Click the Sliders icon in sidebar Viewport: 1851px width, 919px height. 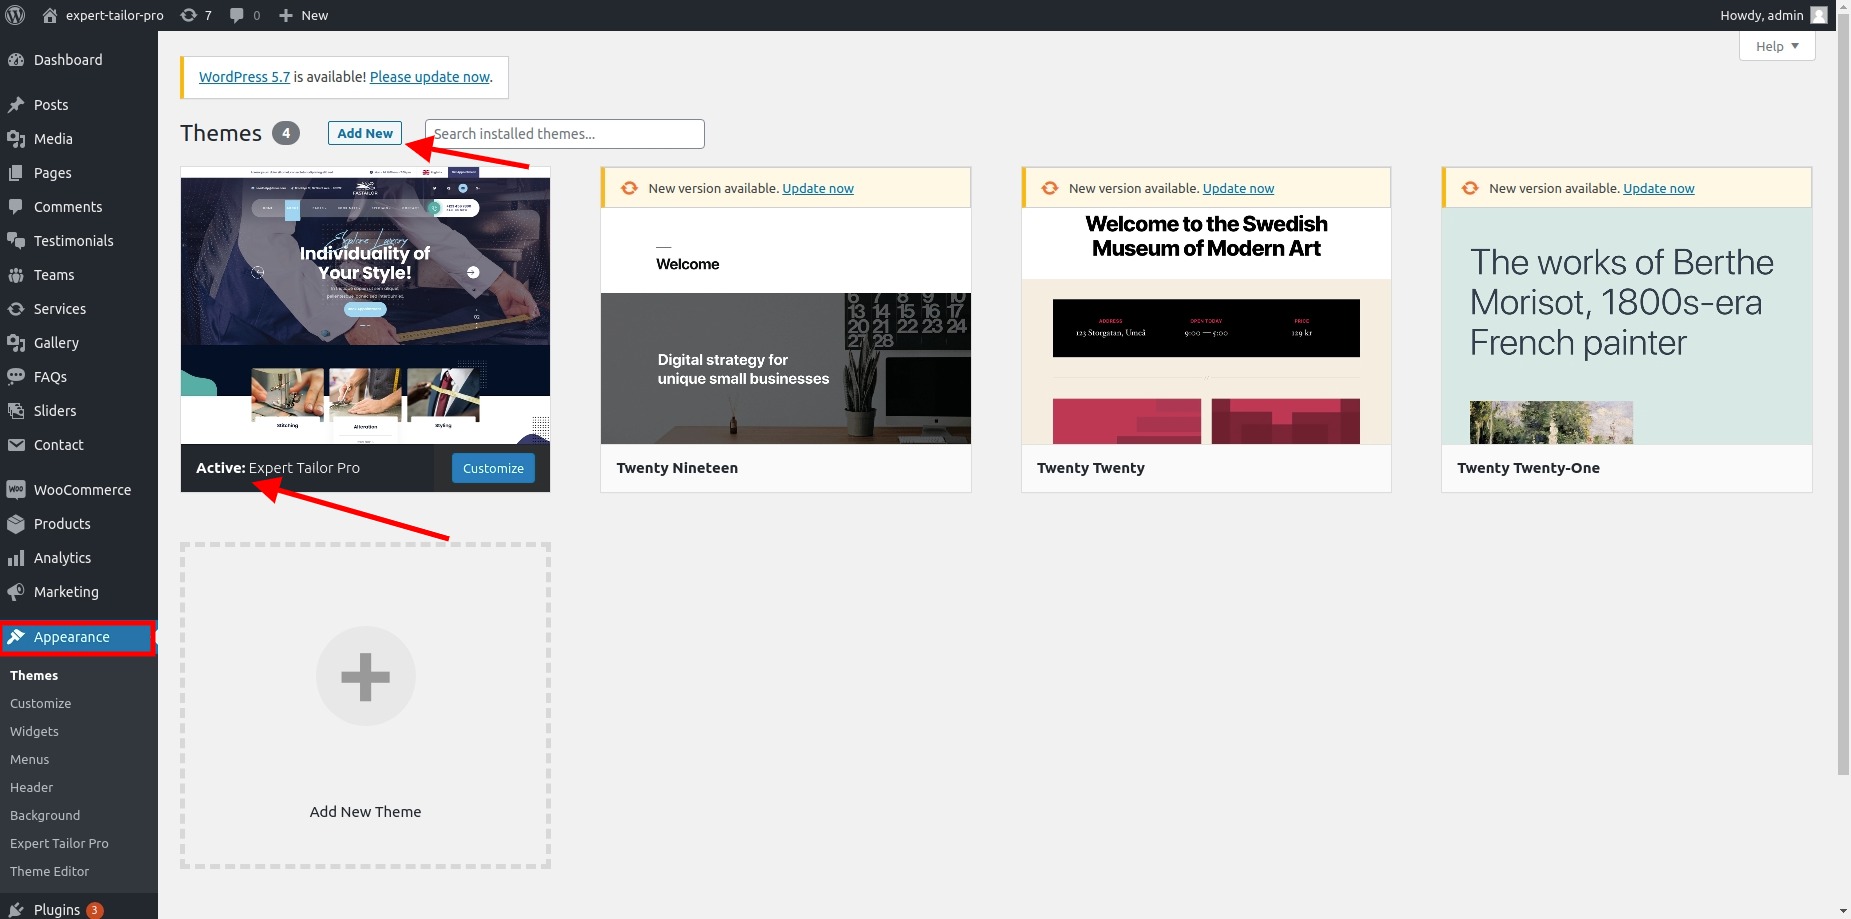[x=16, y=411]
